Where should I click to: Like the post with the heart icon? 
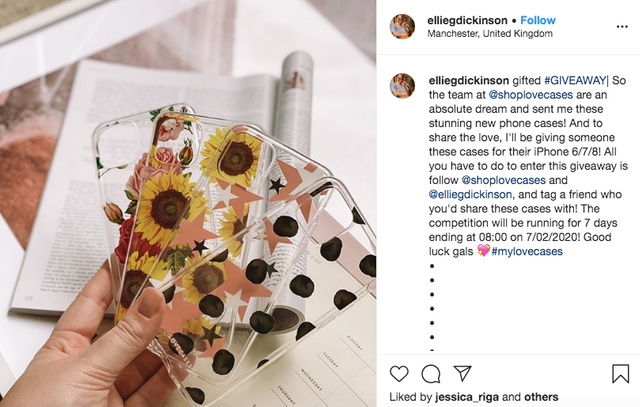click(399, 374)
